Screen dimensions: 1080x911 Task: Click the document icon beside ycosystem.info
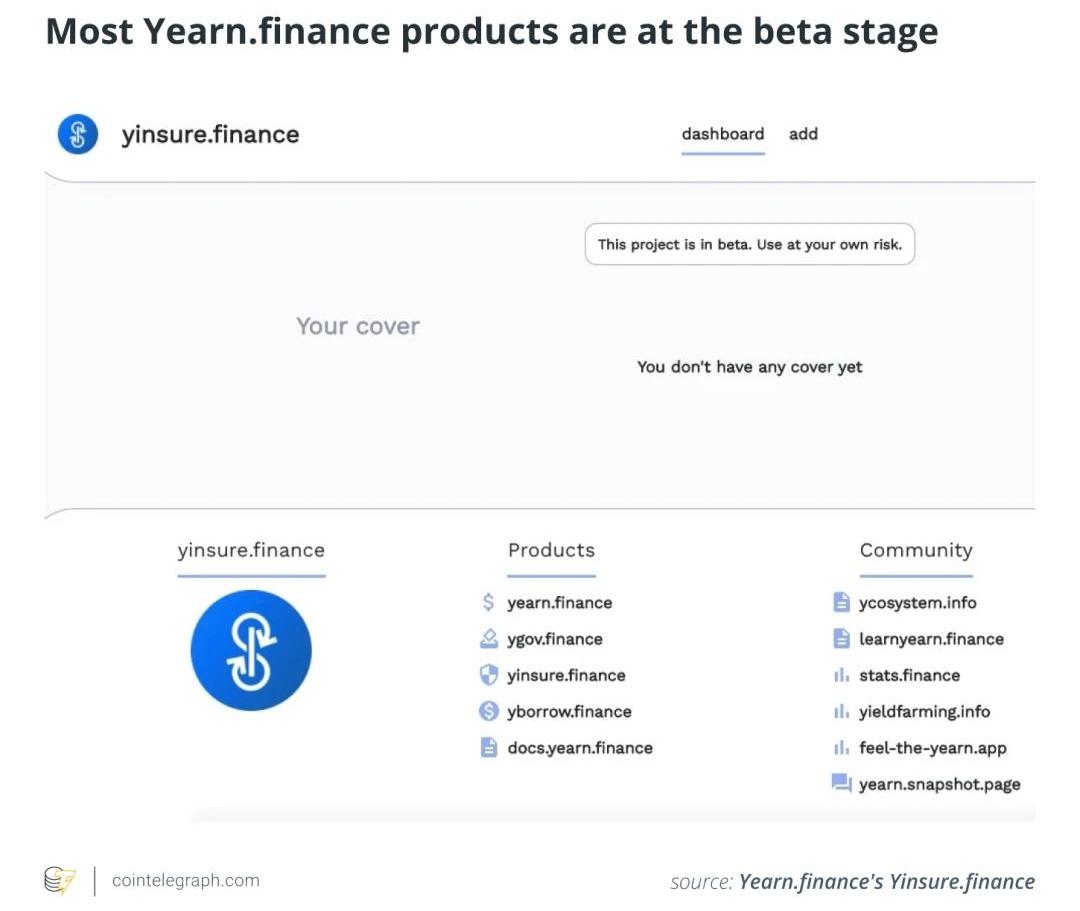841,603
